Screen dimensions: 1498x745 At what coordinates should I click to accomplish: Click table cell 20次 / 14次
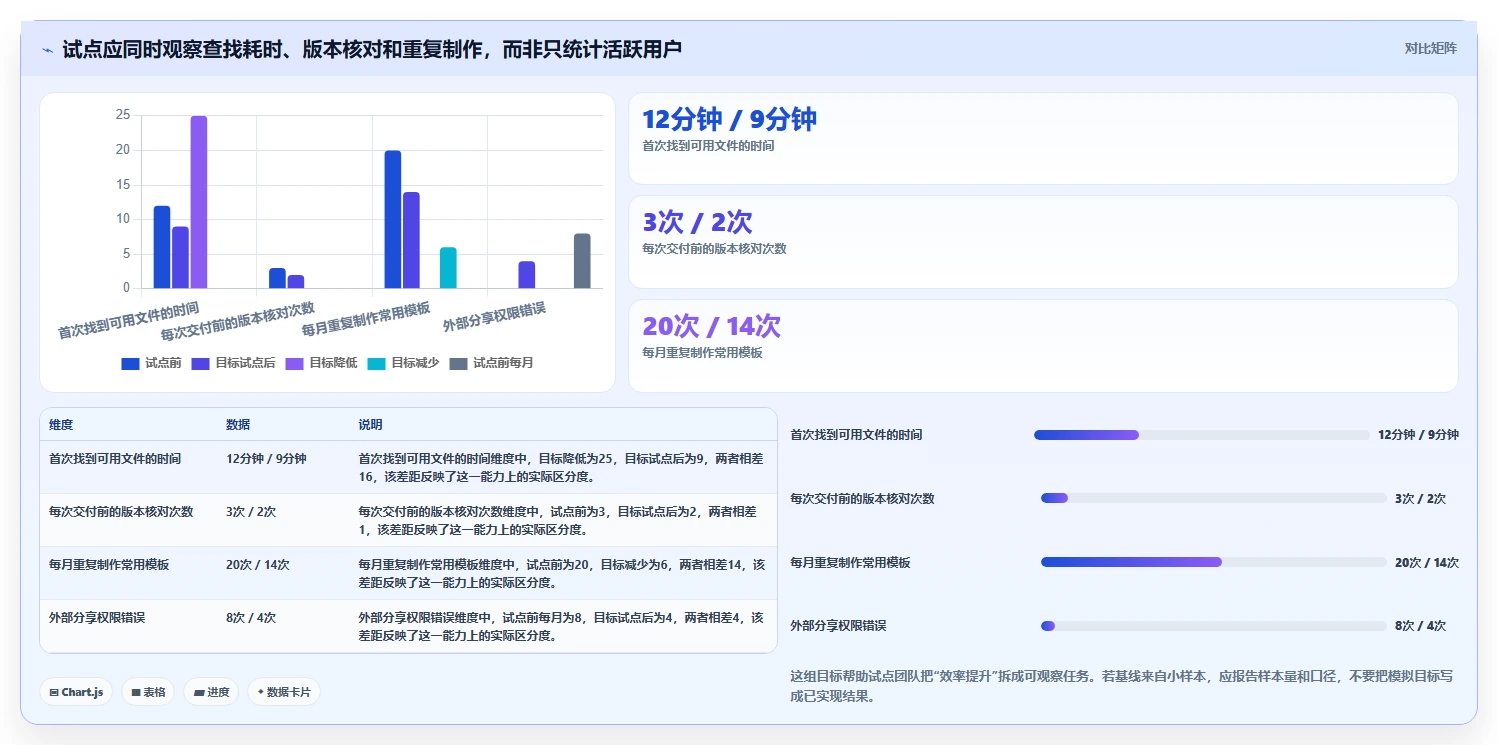(258, 565)
